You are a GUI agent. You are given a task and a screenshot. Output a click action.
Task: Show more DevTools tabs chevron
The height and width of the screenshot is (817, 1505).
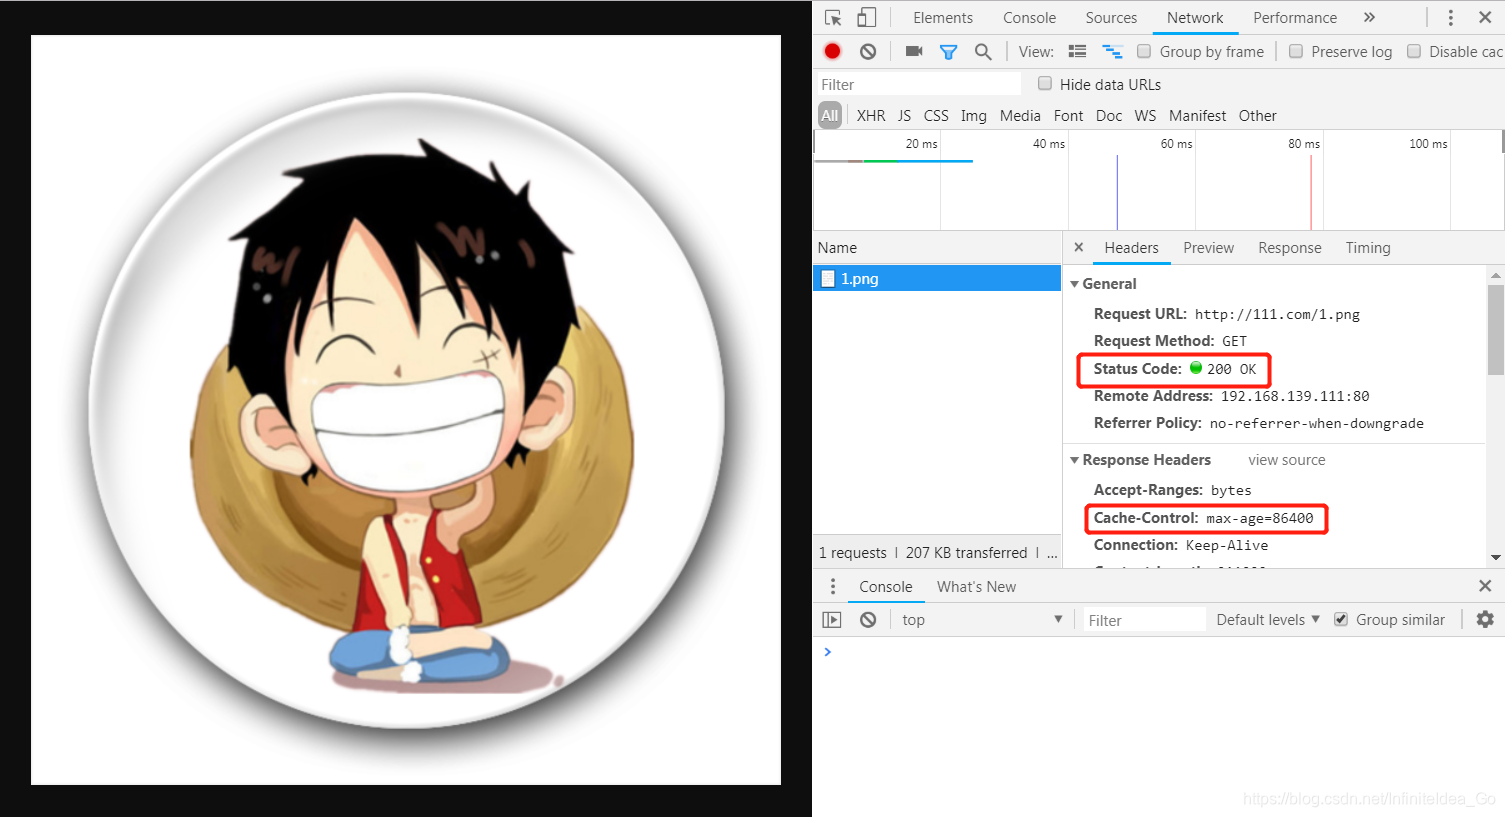1369,18
